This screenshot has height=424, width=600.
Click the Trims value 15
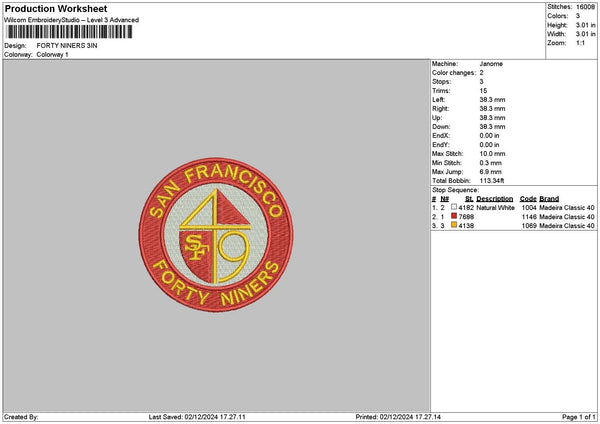[x=483, y=91]
